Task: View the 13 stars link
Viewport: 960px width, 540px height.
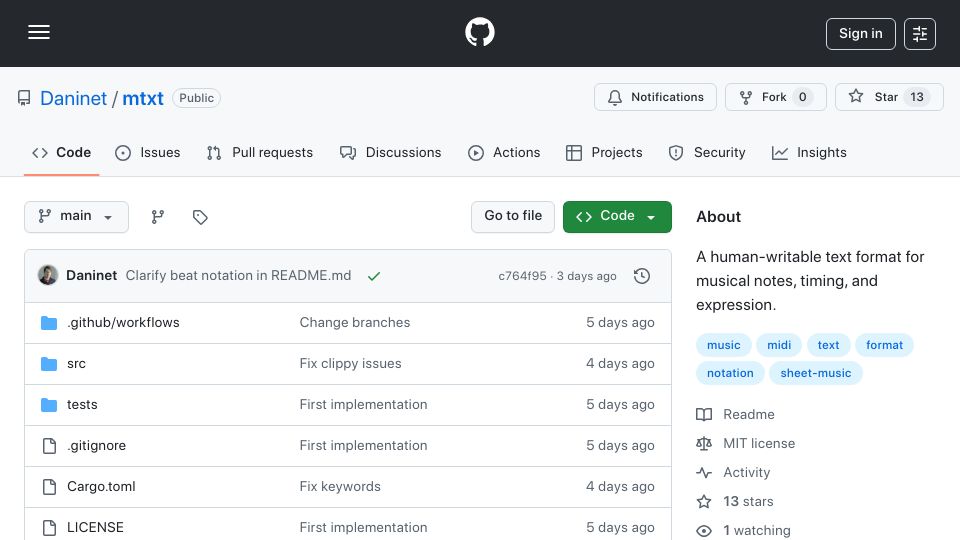Action: pyautogui.click(x=735, y=501)
